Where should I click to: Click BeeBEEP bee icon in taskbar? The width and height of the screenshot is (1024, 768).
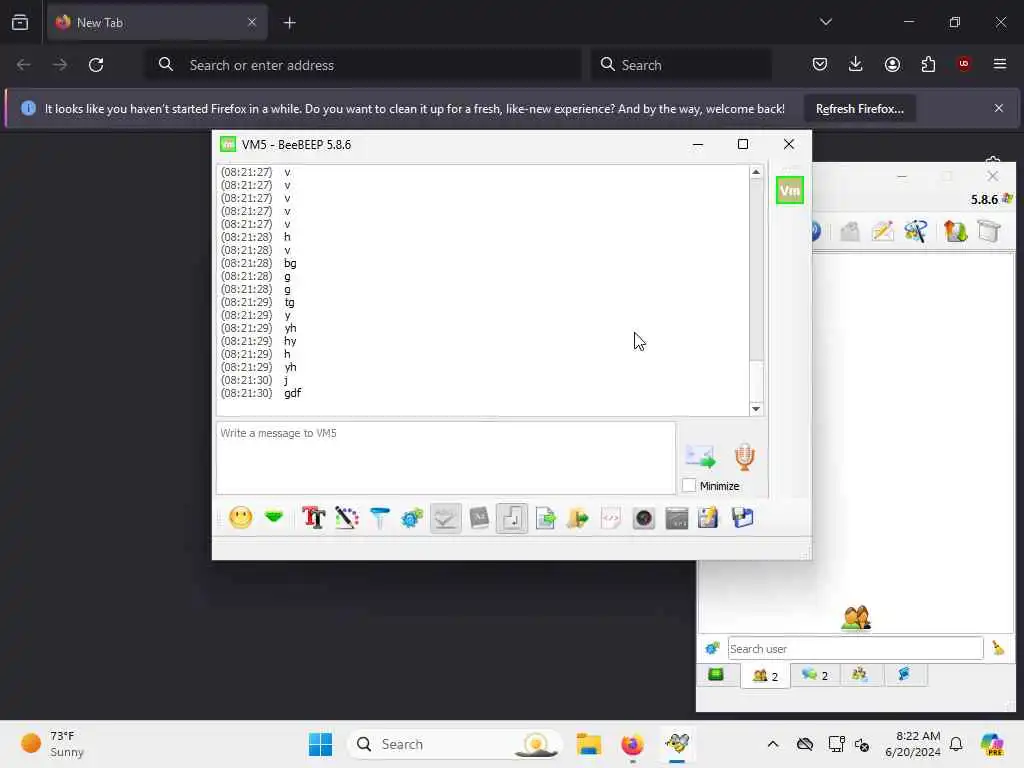(x=677, y=744)
